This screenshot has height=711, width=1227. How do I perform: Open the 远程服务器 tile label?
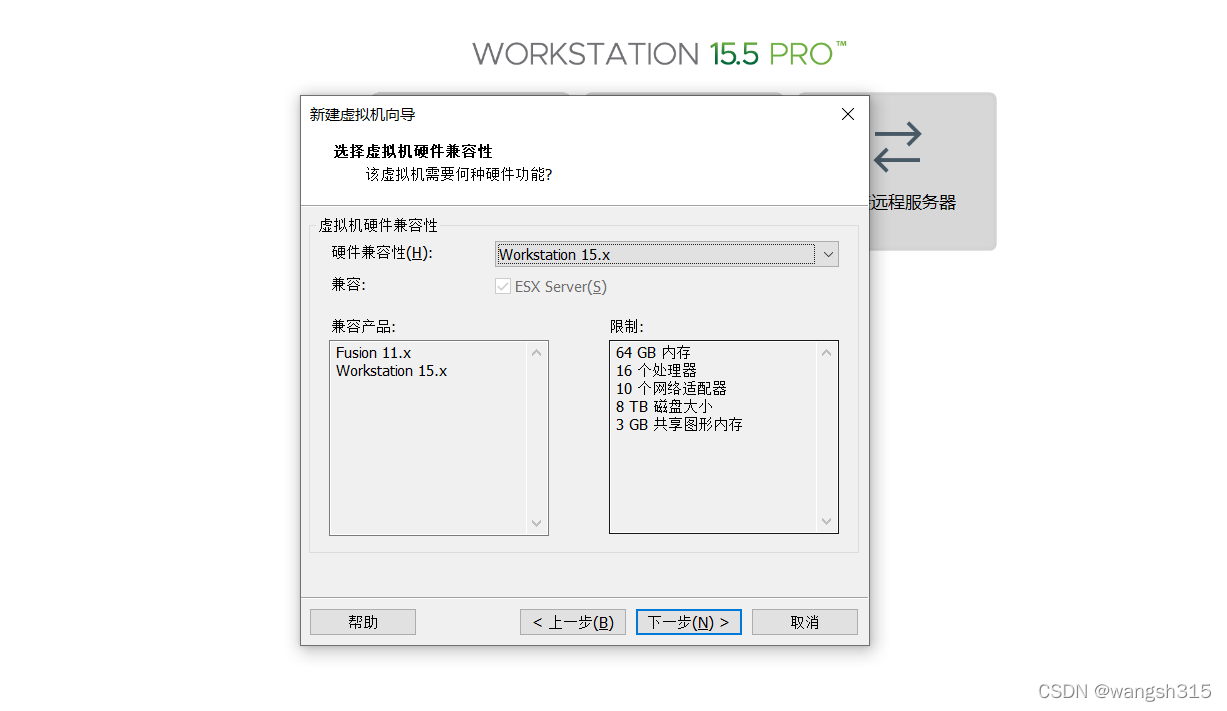pos(914,203)
